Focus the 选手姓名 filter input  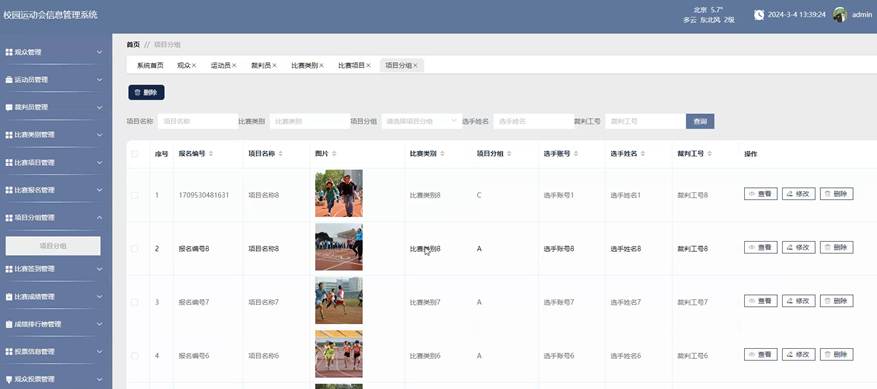(x=534, y=121)
